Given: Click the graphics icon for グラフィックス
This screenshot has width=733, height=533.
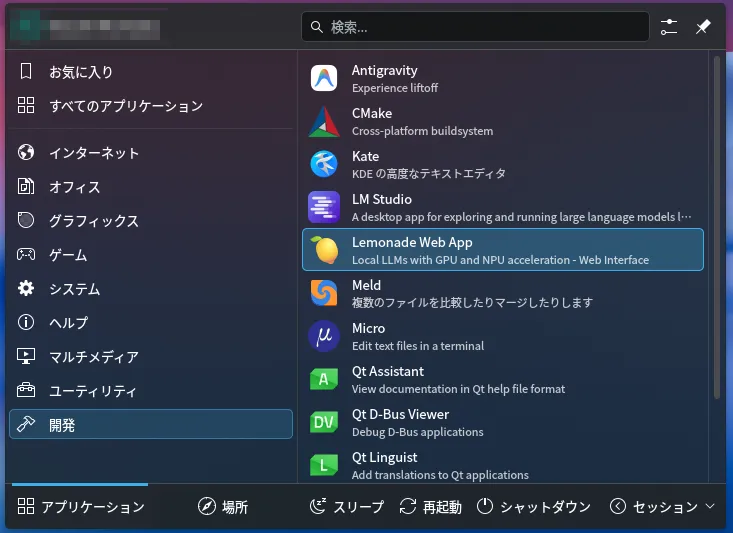Looking at the screenshot, I should [x=26, y=220].
